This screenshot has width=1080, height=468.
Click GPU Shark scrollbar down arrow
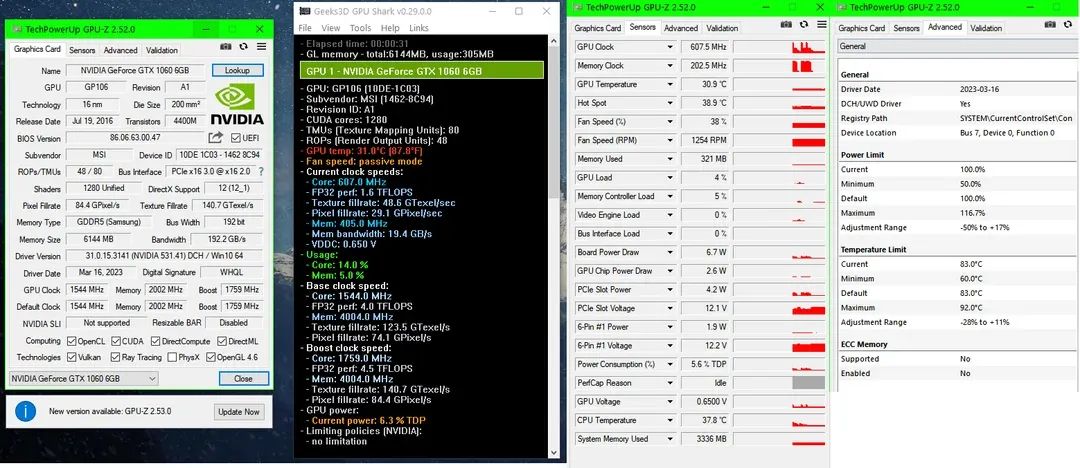[553, 452]
